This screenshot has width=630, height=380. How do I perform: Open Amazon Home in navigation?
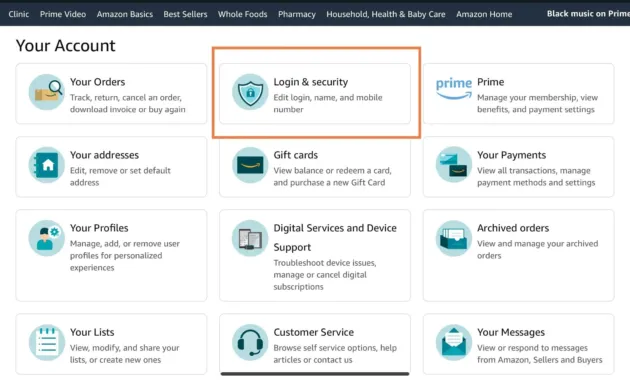point(484,14)
